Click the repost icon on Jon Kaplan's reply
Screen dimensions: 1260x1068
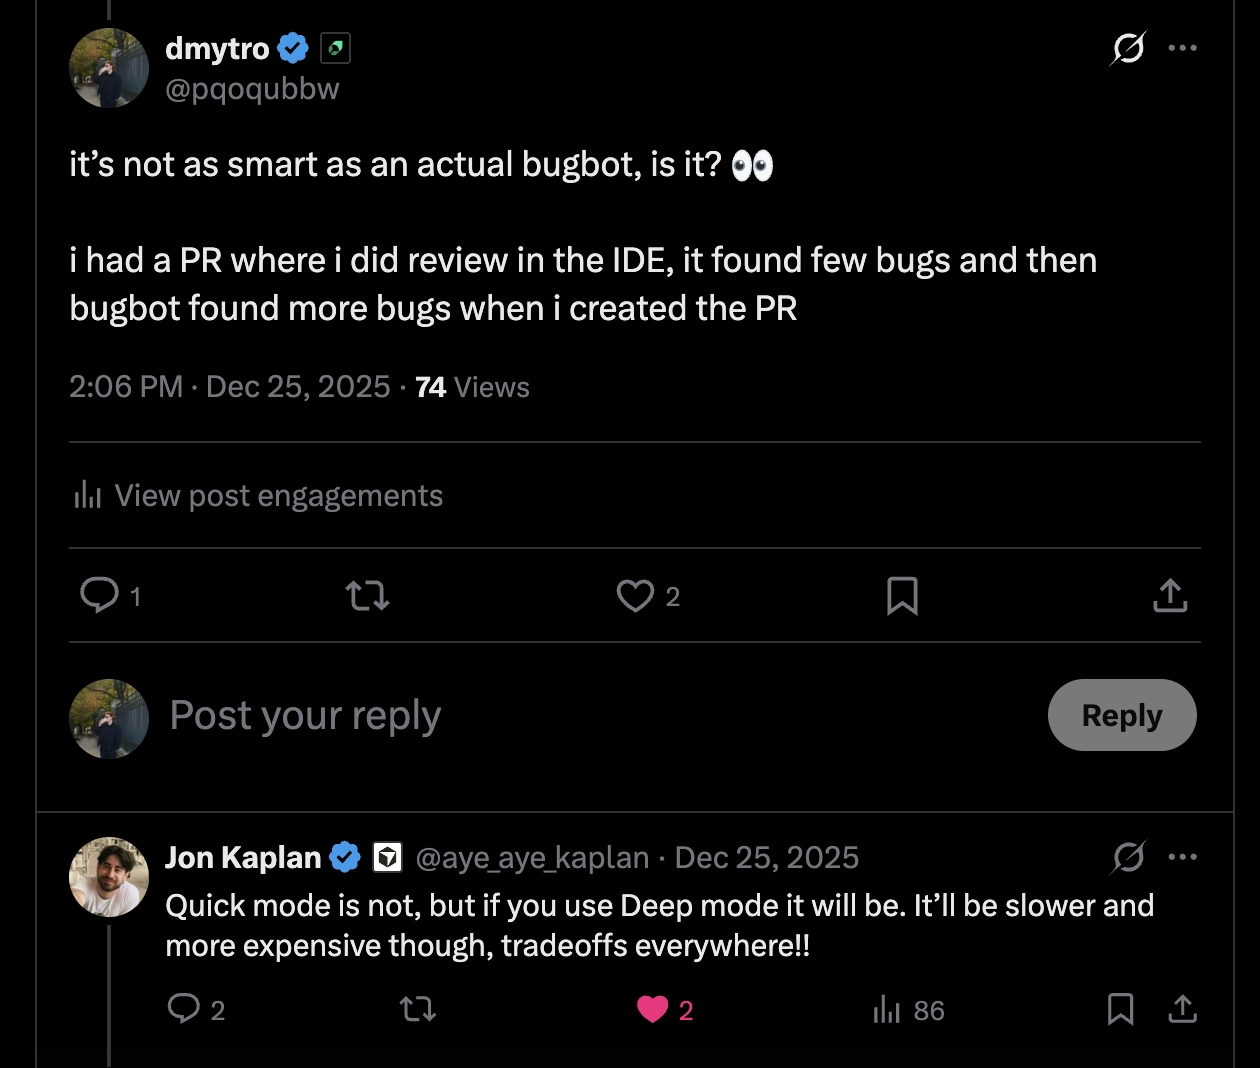(x=417, y=1010)
